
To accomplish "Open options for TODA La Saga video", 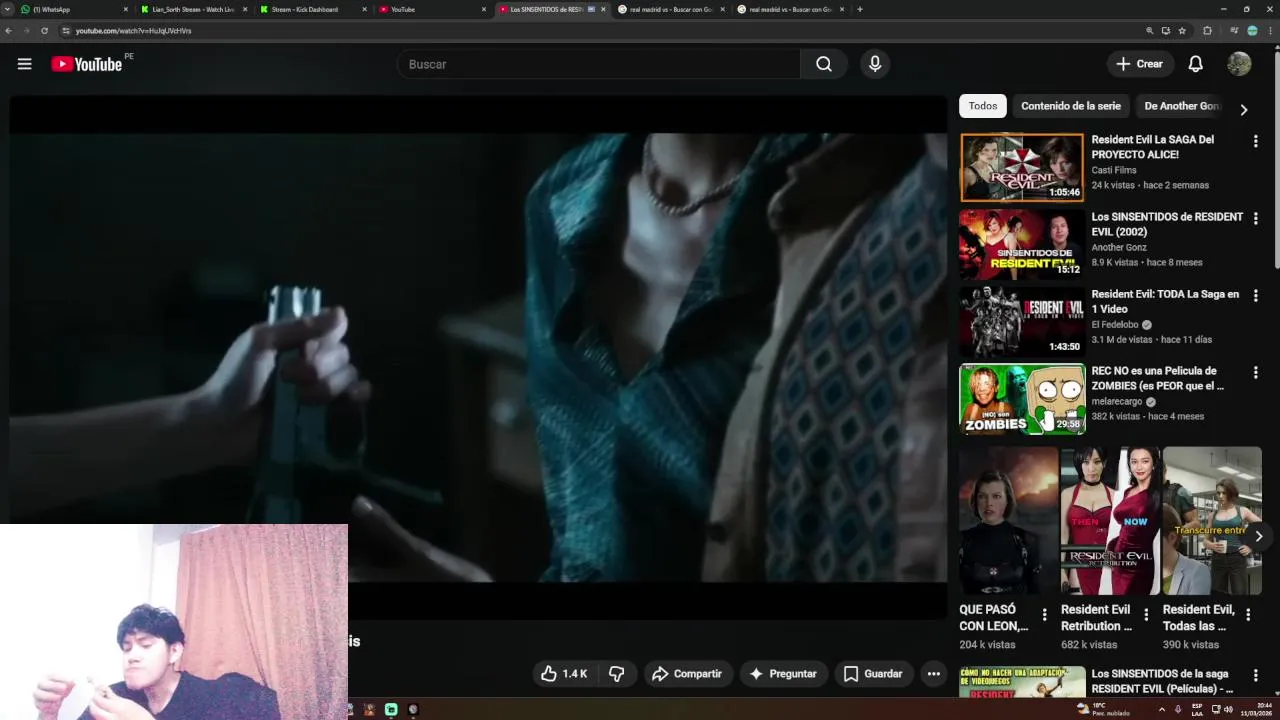I will (x=1255, y=296).
